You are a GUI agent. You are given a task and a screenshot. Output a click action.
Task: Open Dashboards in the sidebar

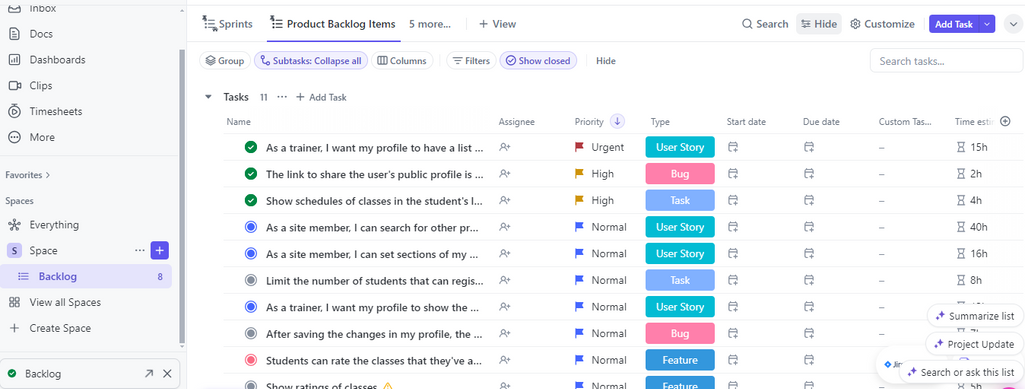point(57,59)
